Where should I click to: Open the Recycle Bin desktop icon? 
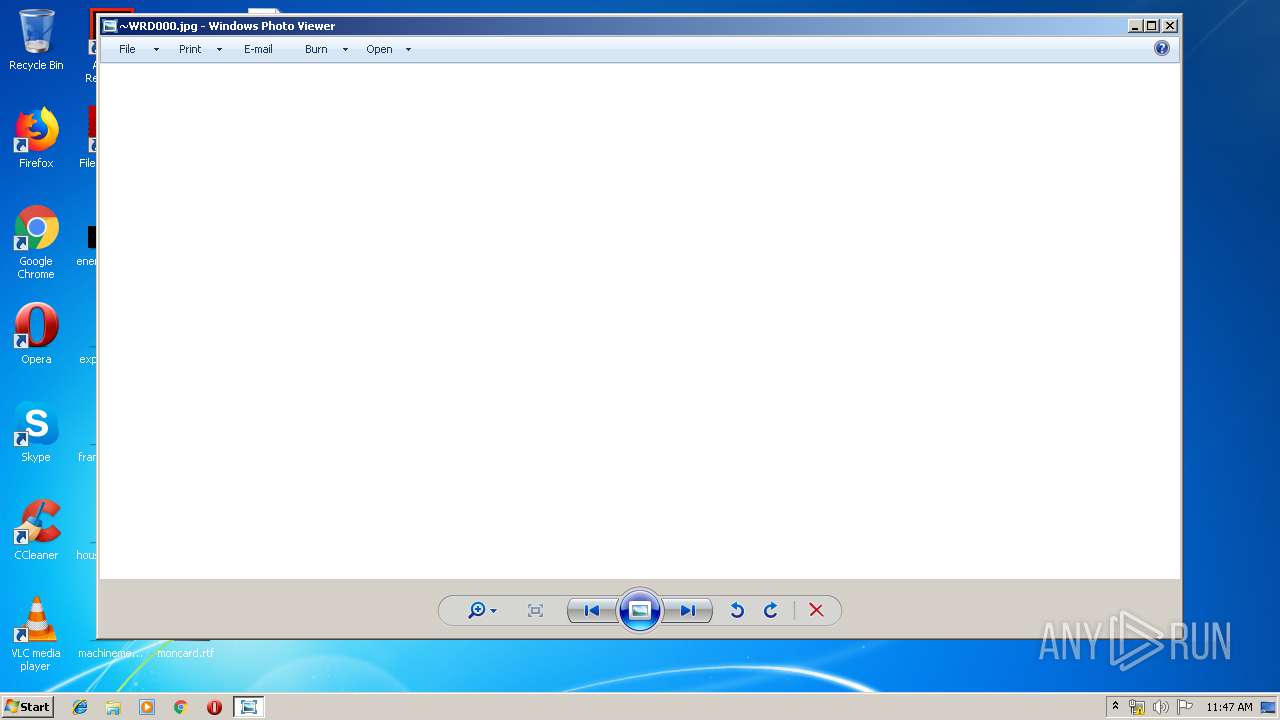pyautogui.click(x=36, y=40)
